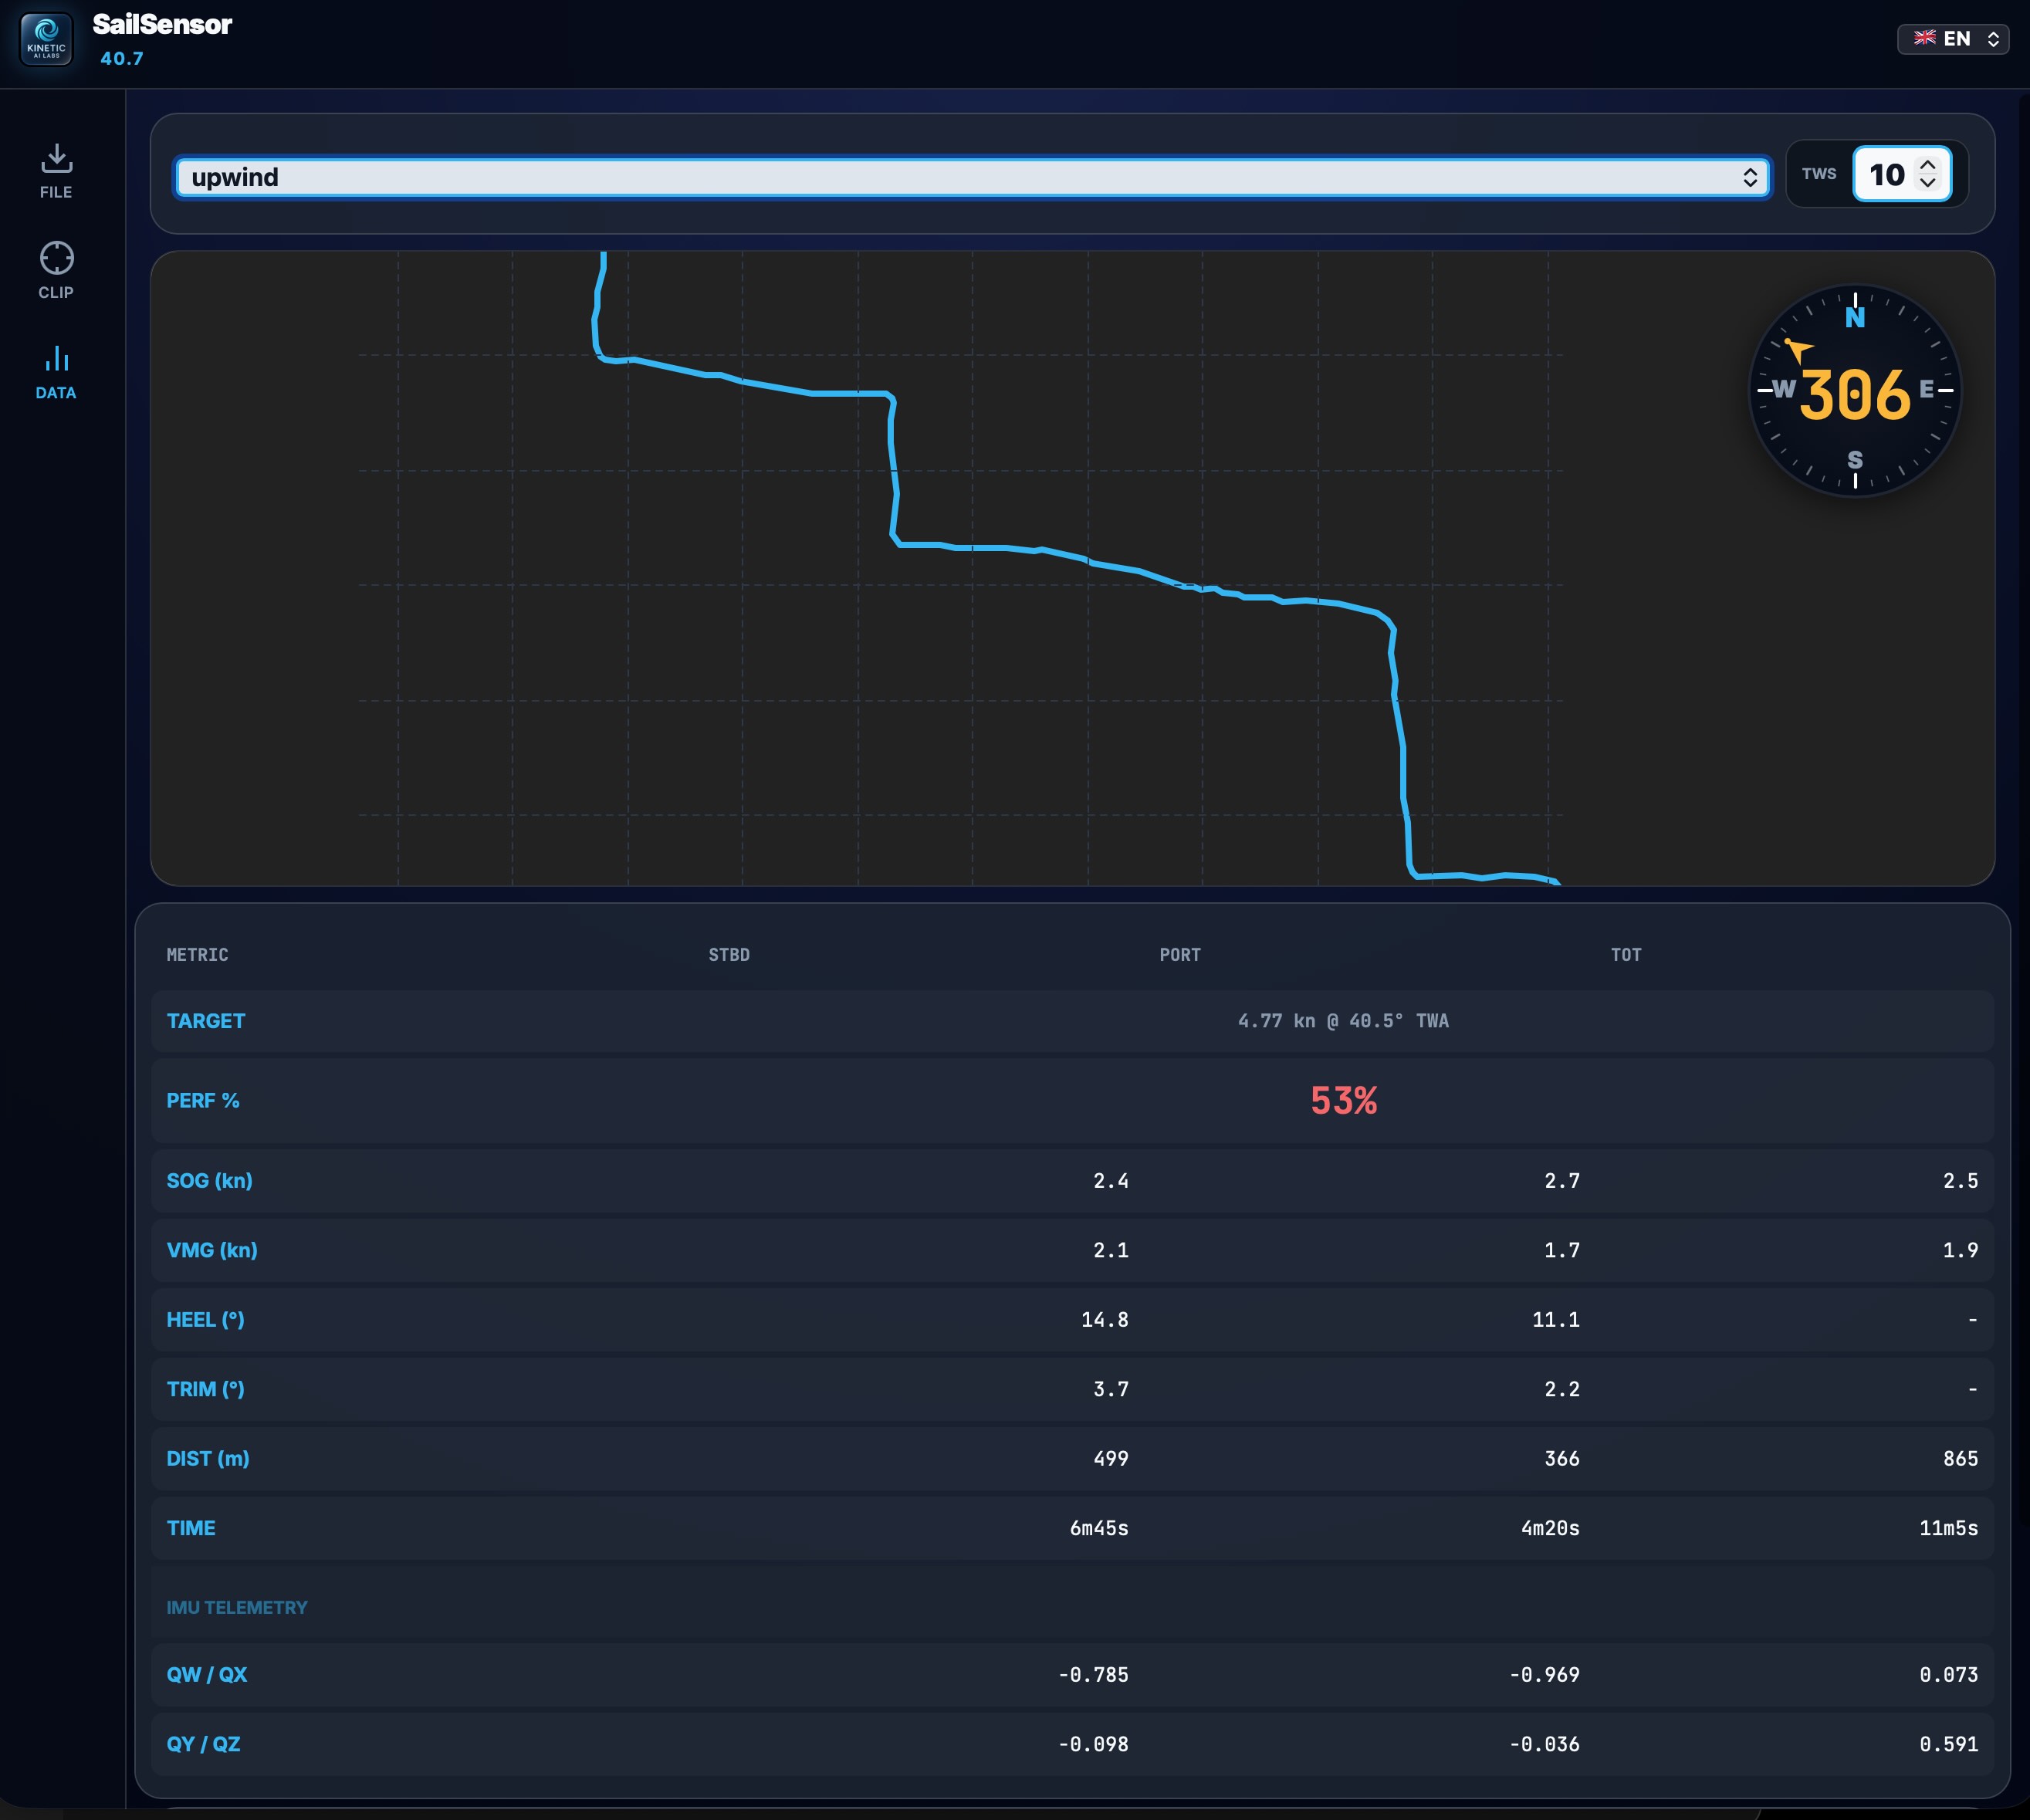Screen dimensions: 2030x1820
Task: Click the 40.7 boat model label
Action: (122, 59)
